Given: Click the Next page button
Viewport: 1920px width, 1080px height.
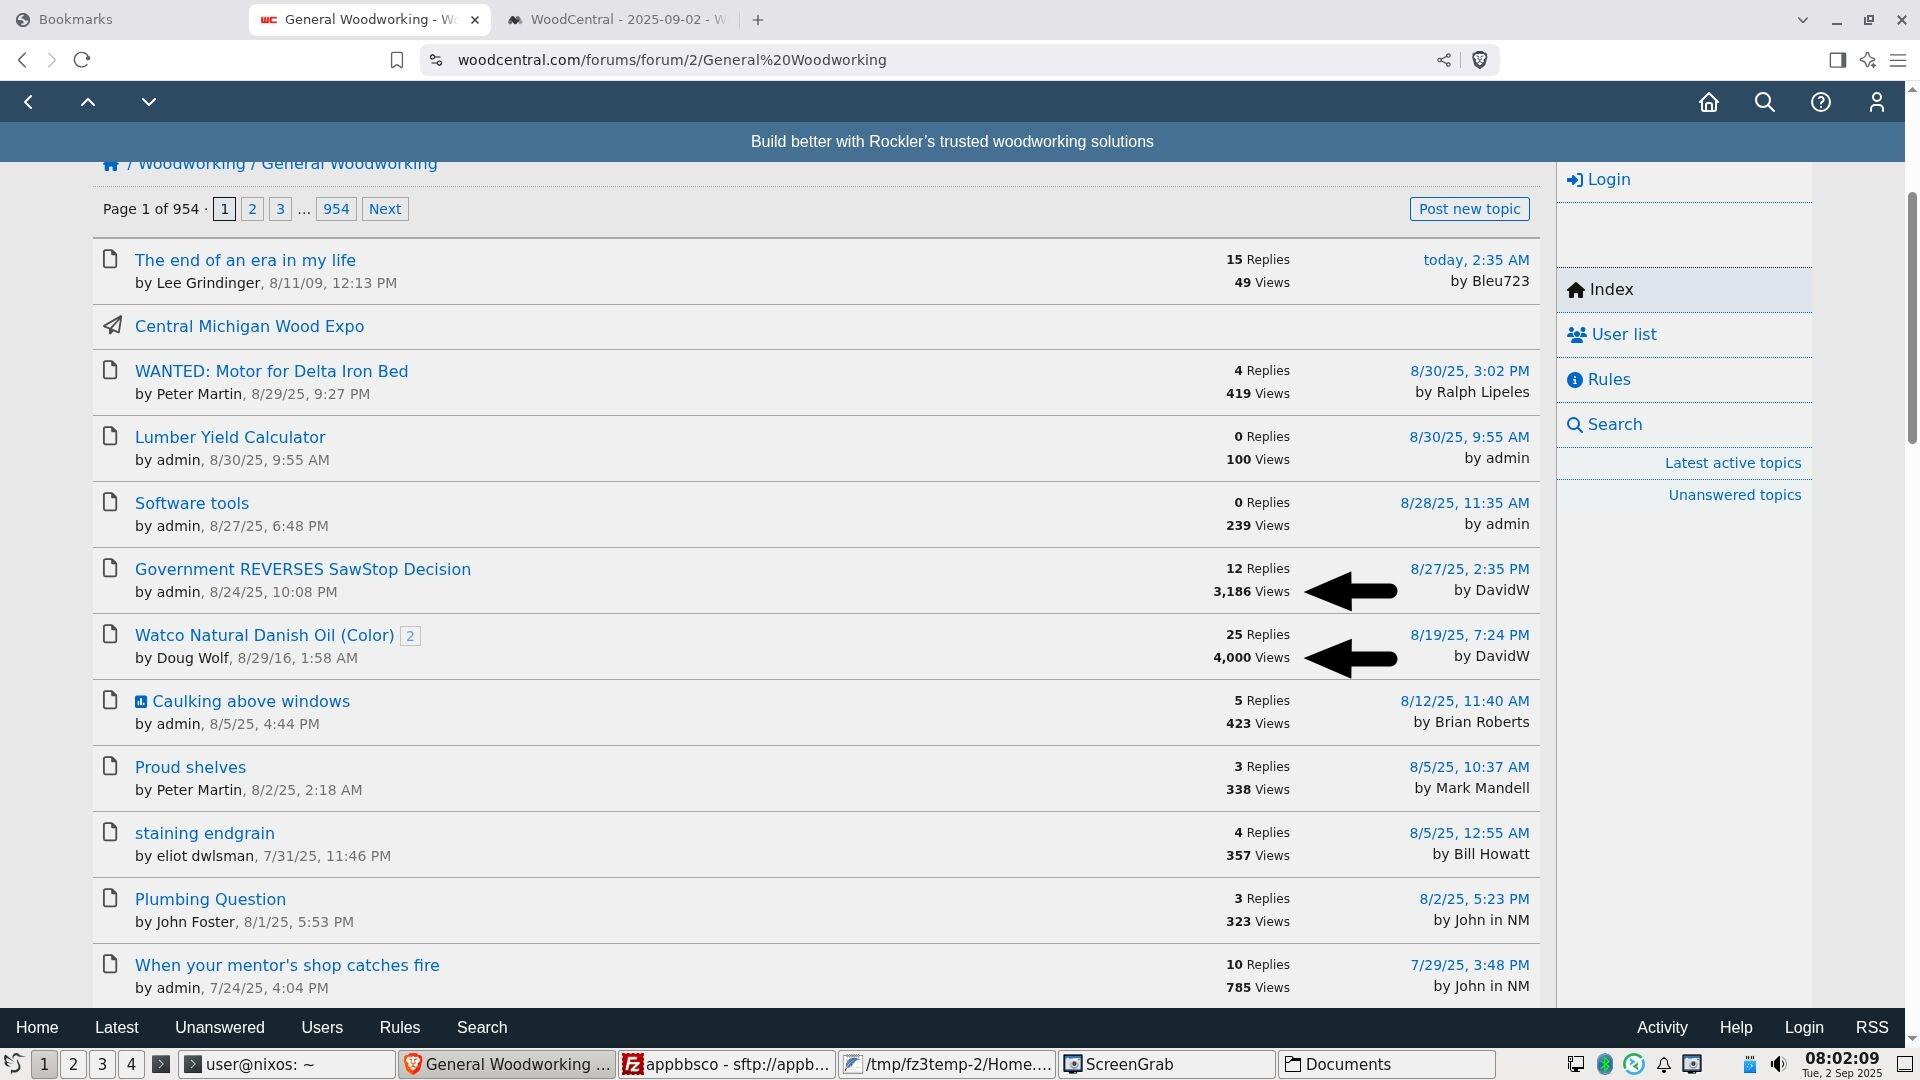Looking at the screenshot, I should (385, 209).
